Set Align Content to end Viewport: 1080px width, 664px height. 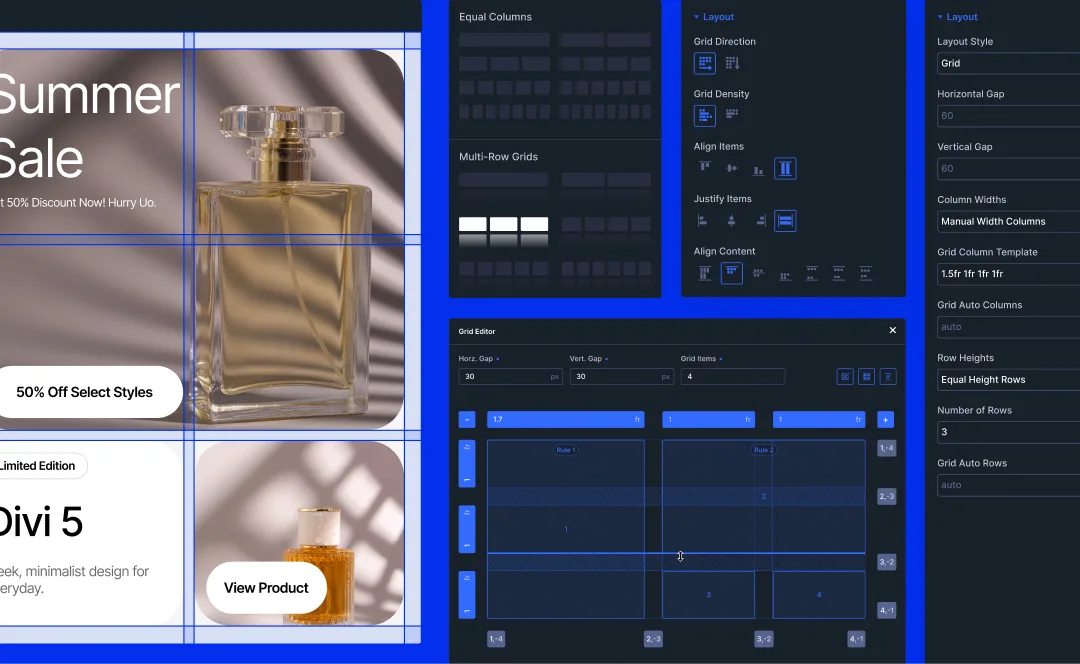785,276
